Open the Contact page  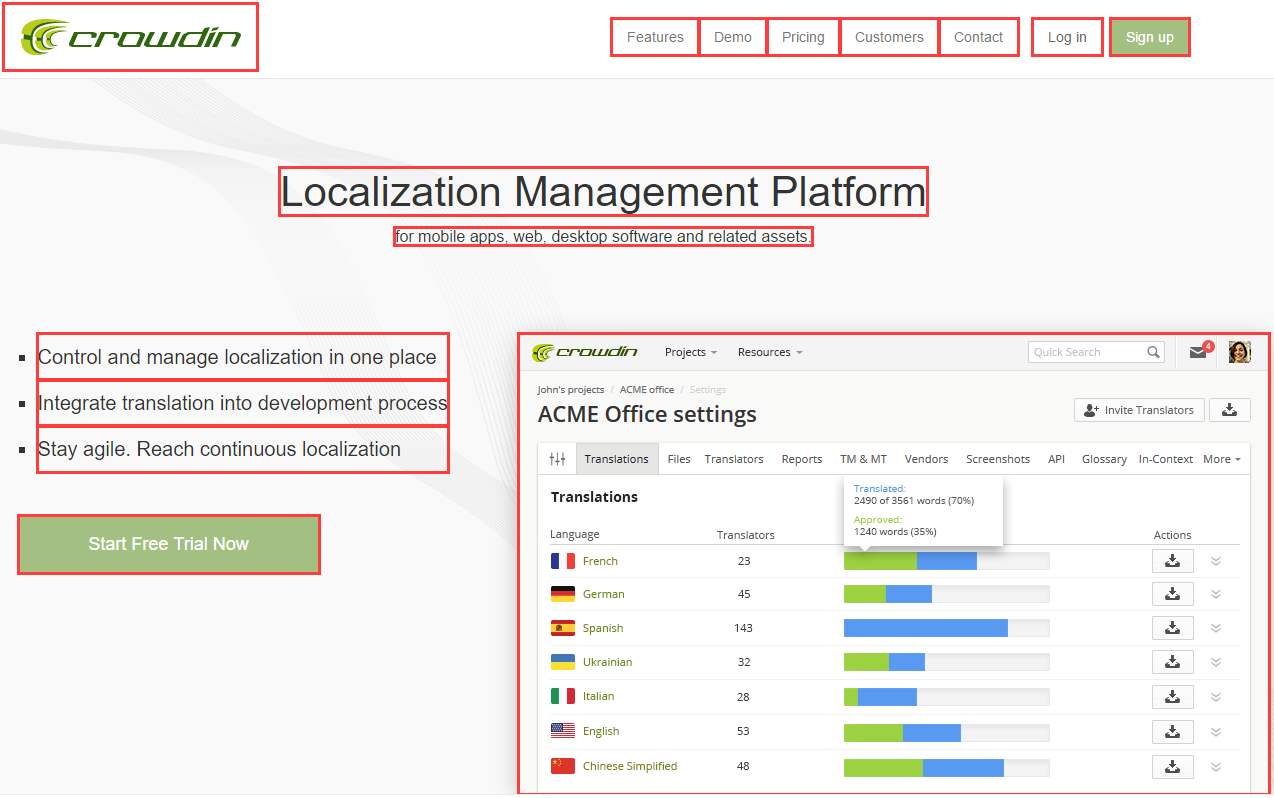point(978,37)
